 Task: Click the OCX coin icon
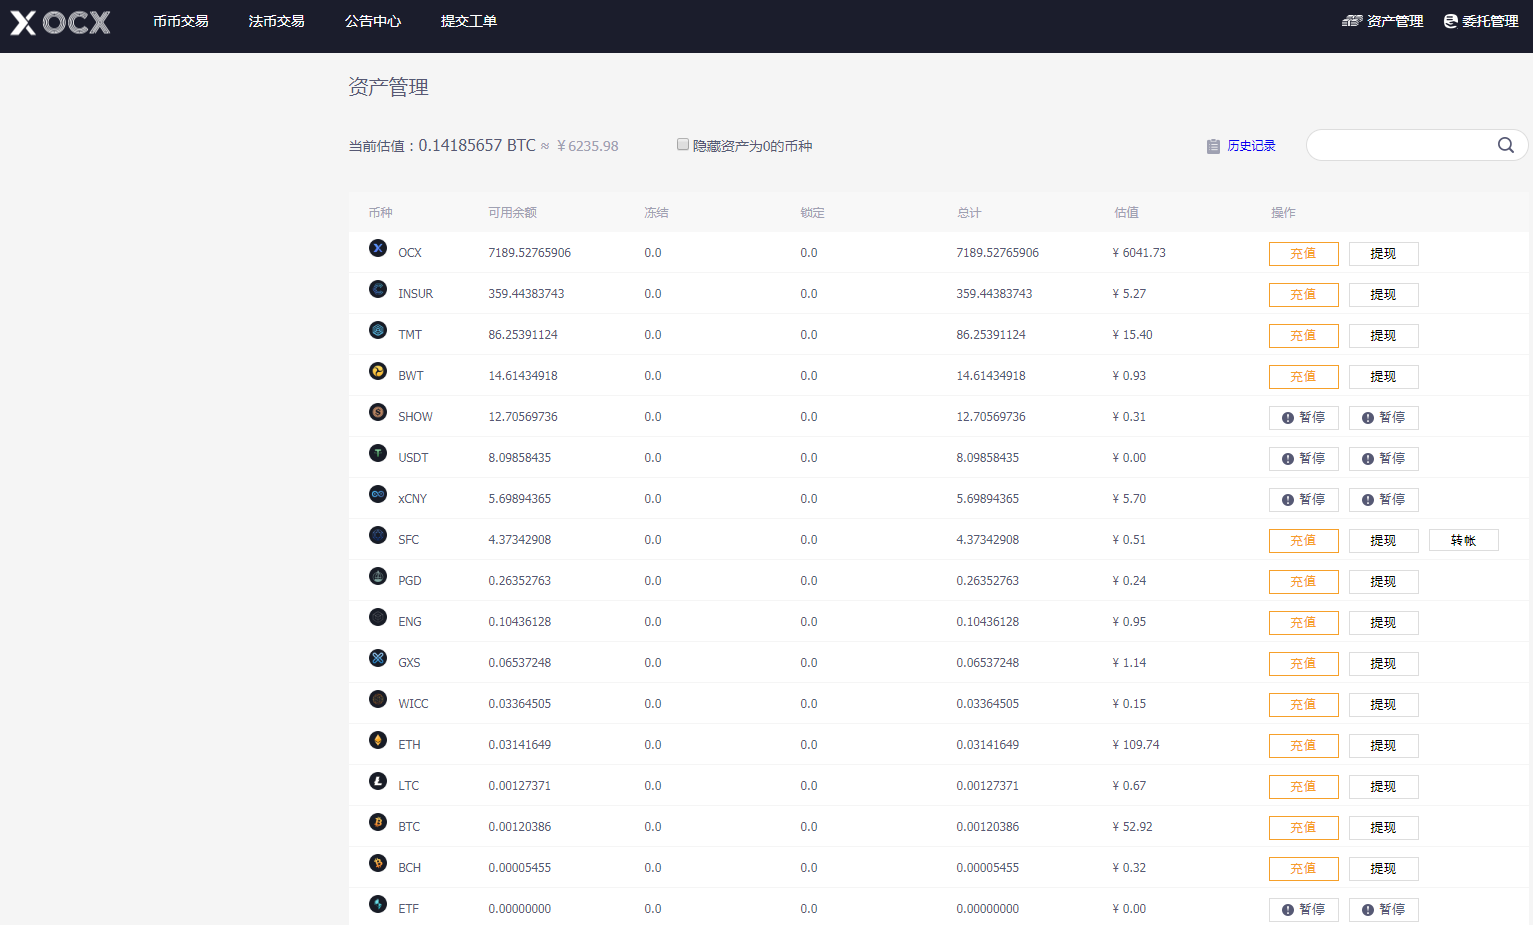tap(378, 248)
